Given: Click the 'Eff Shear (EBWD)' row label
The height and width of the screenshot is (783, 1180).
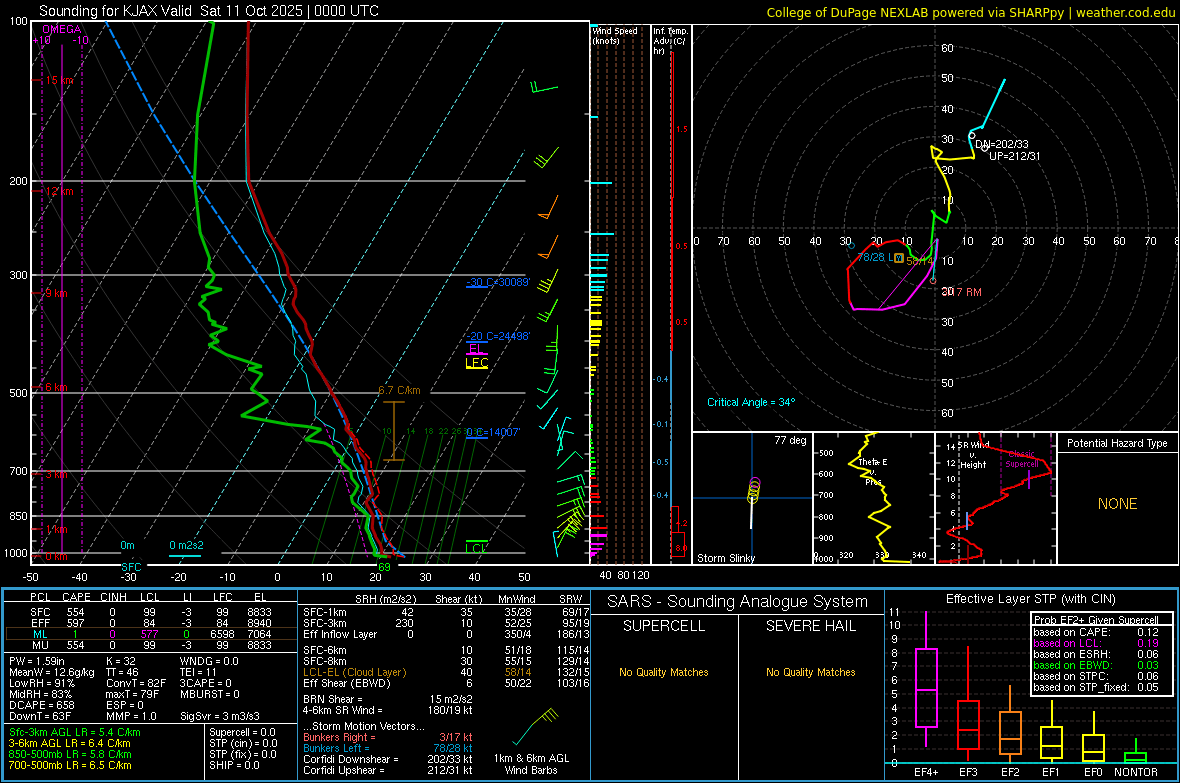Looking at the screenshot, I should (347, 683).
